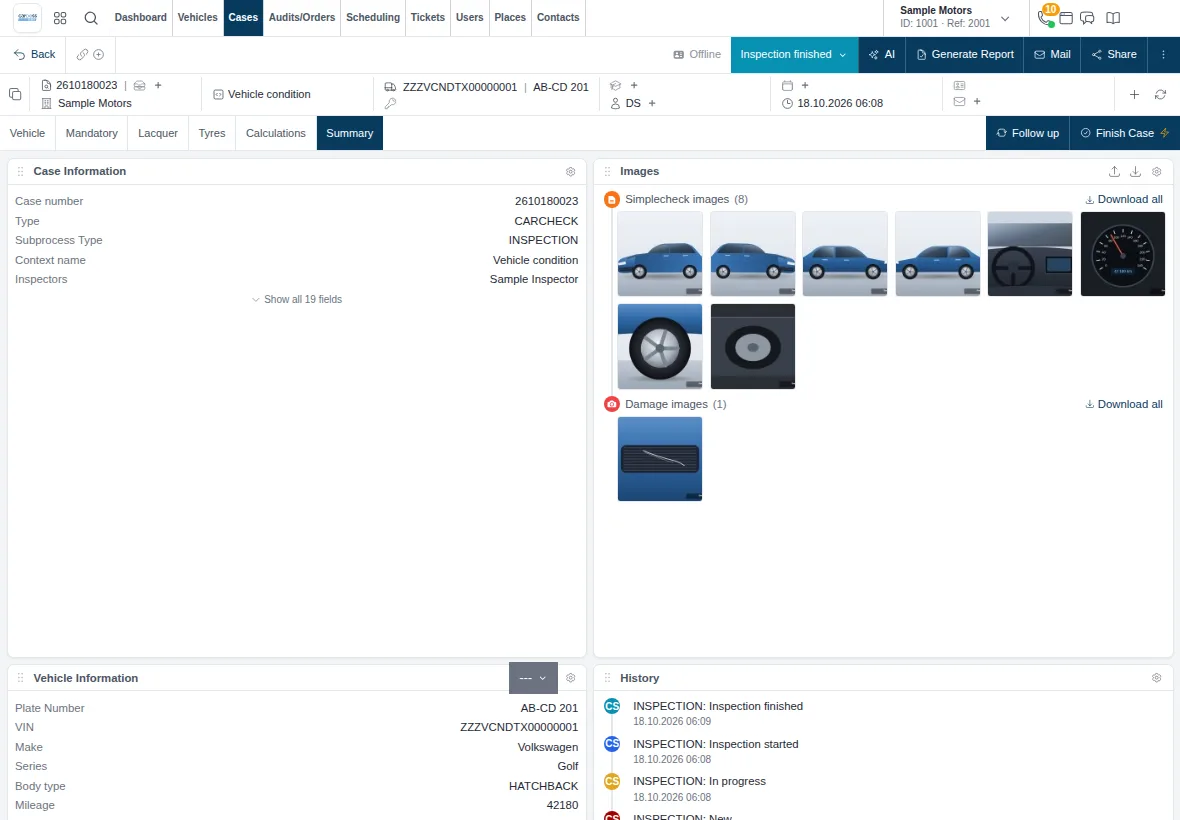Image resolution: width=1180 pixels, height=820 pixels.
Task: Download all Damage images
Action: coord(1124,404)
